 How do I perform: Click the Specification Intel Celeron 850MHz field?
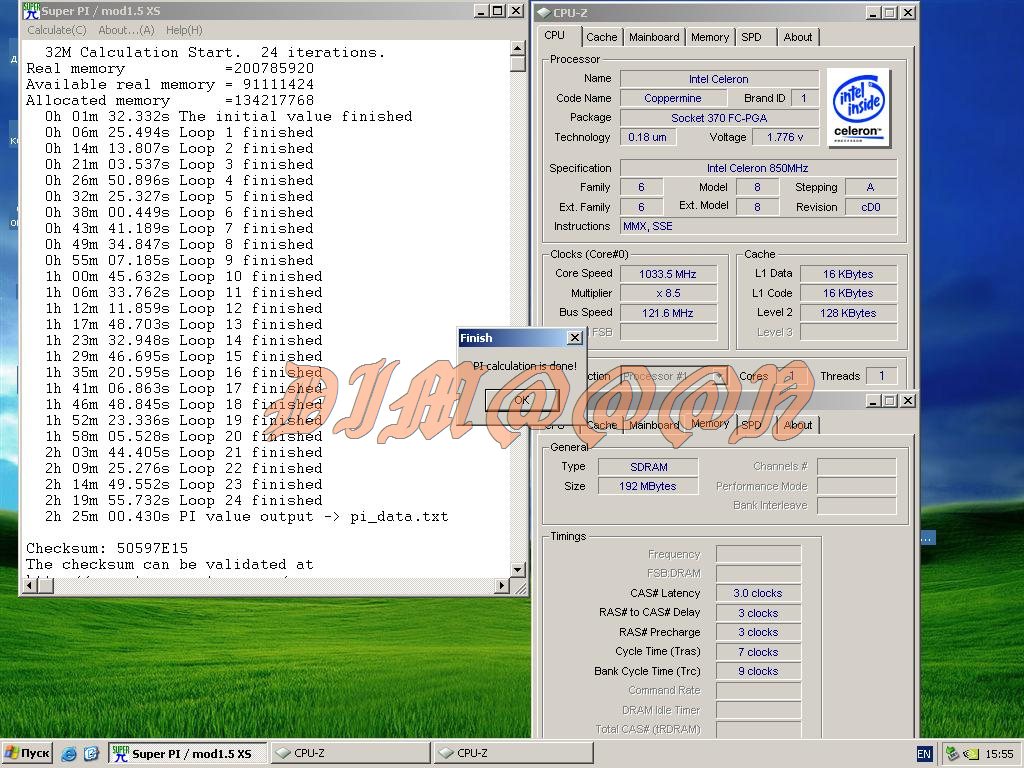[x=758, y=168]
